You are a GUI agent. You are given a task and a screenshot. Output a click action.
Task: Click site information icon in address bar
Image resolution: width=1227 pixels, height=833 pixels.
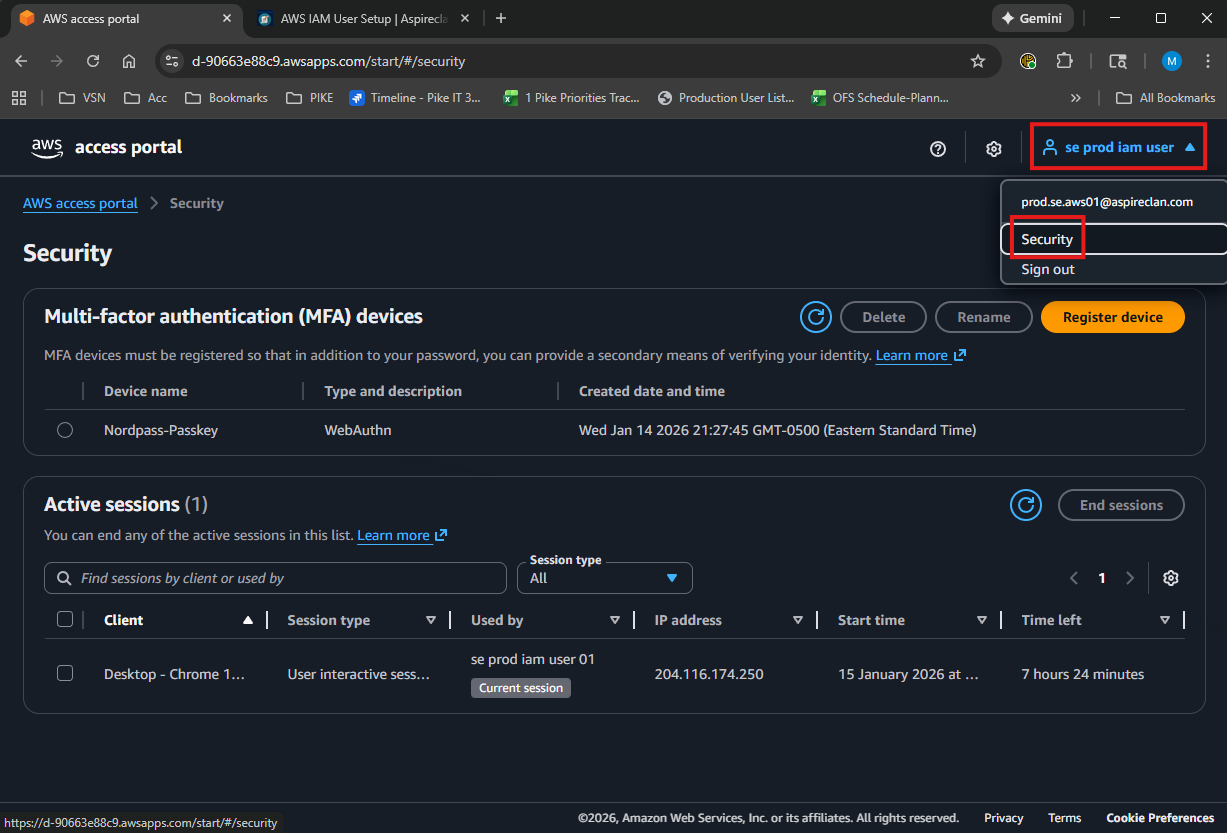[x=172, y=61]
